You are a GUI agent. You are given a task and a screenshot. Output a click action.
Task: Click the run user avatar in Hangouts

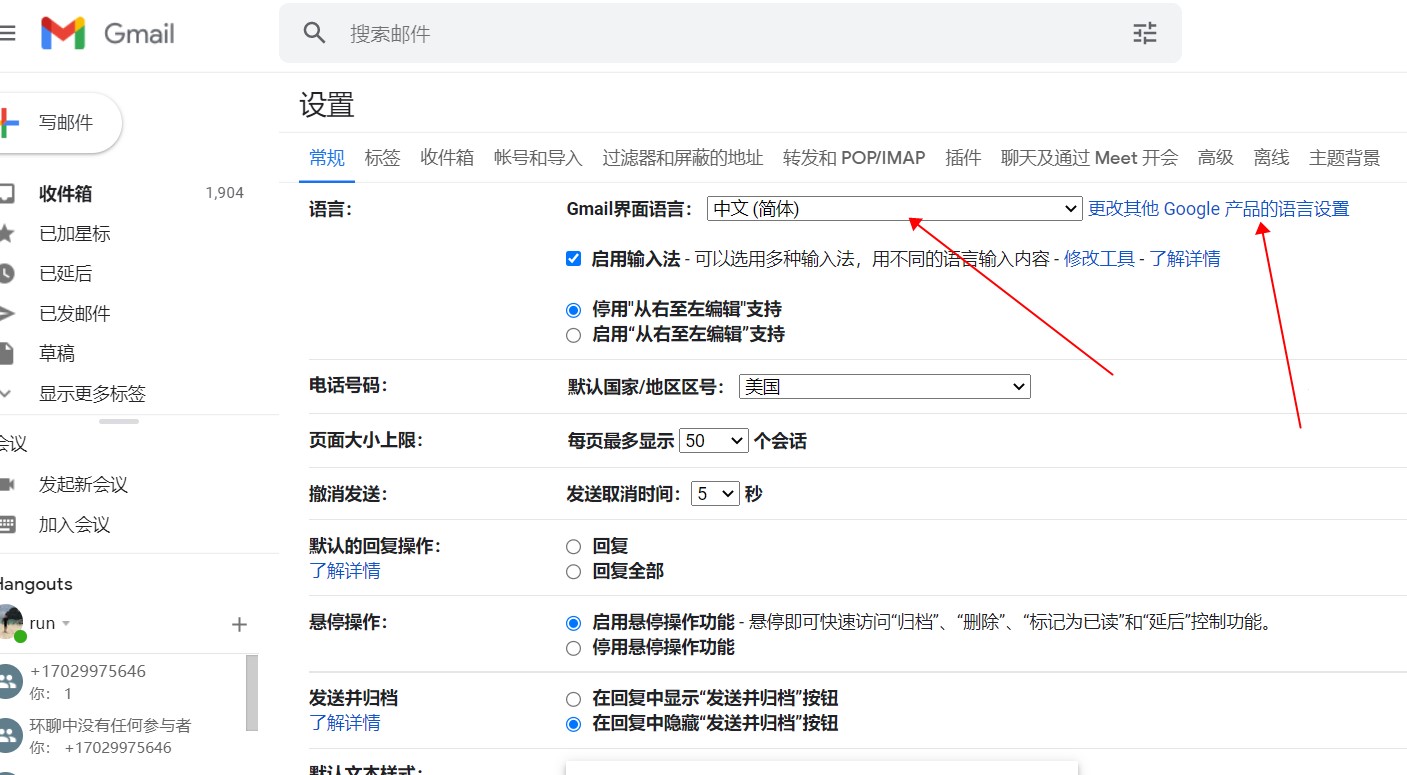(x=10, y=622)
